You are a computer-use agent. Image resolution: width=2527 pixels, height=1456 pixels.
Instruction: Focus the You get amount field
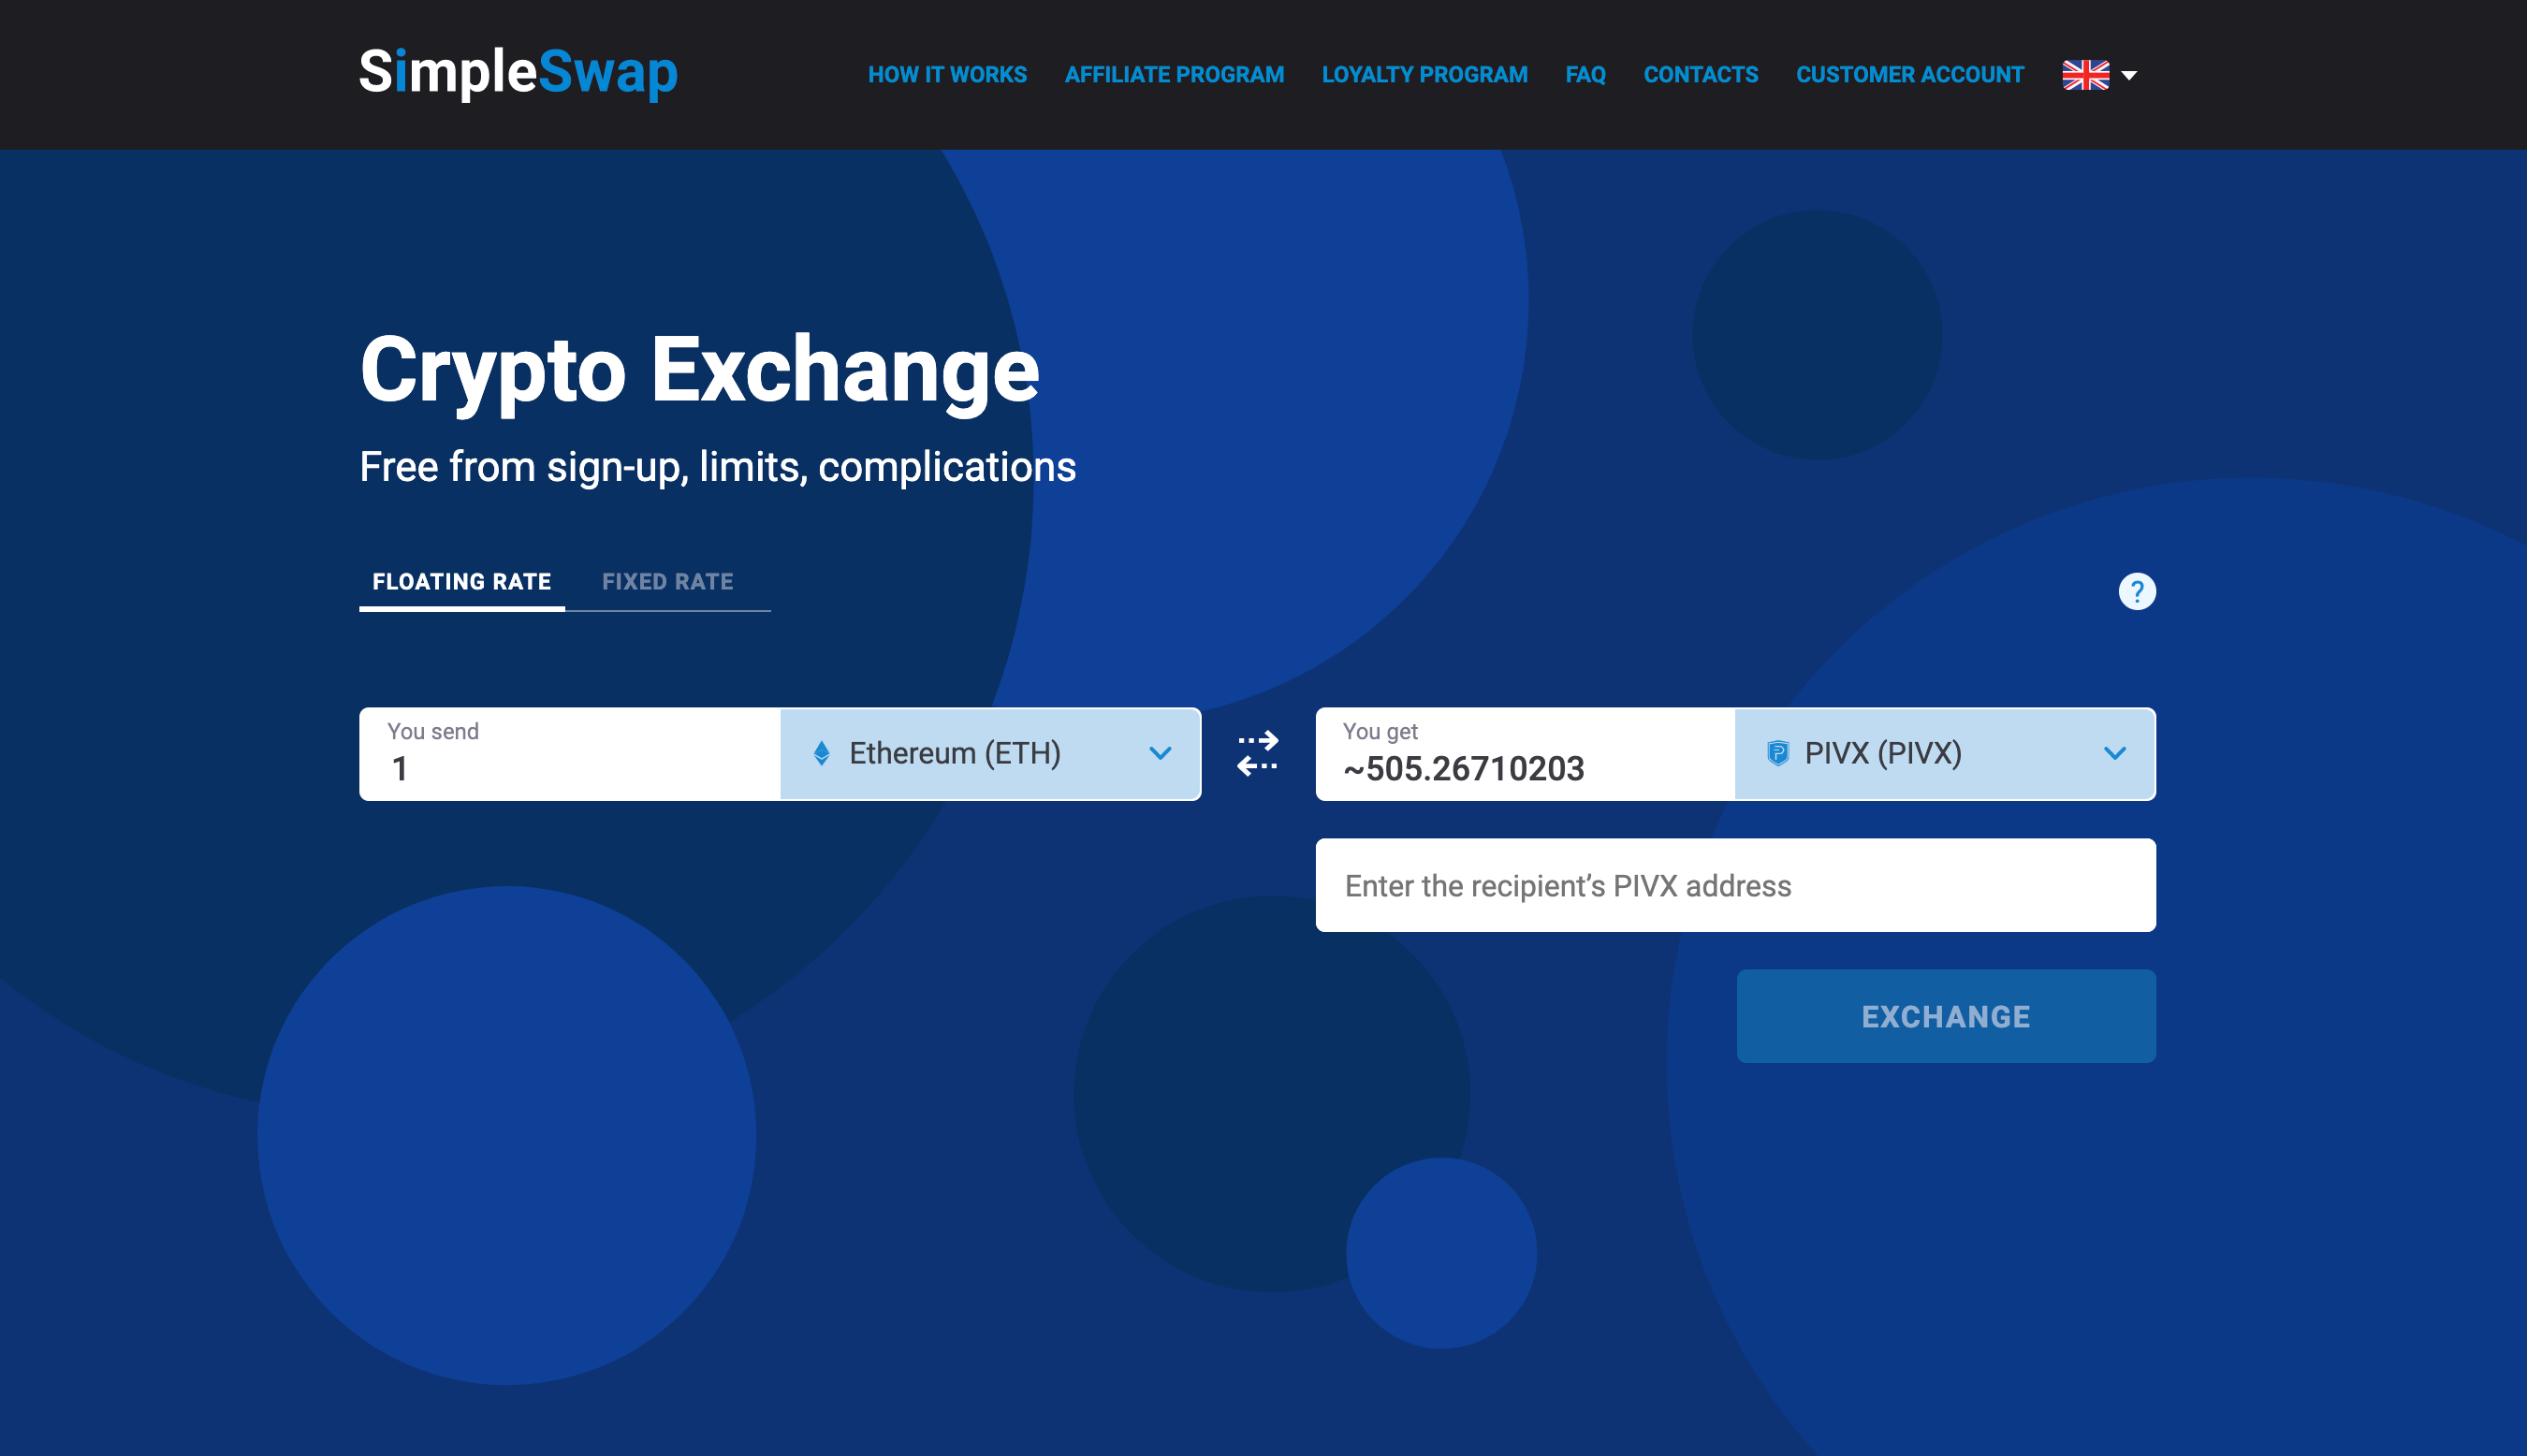[x=1525, y=754]
